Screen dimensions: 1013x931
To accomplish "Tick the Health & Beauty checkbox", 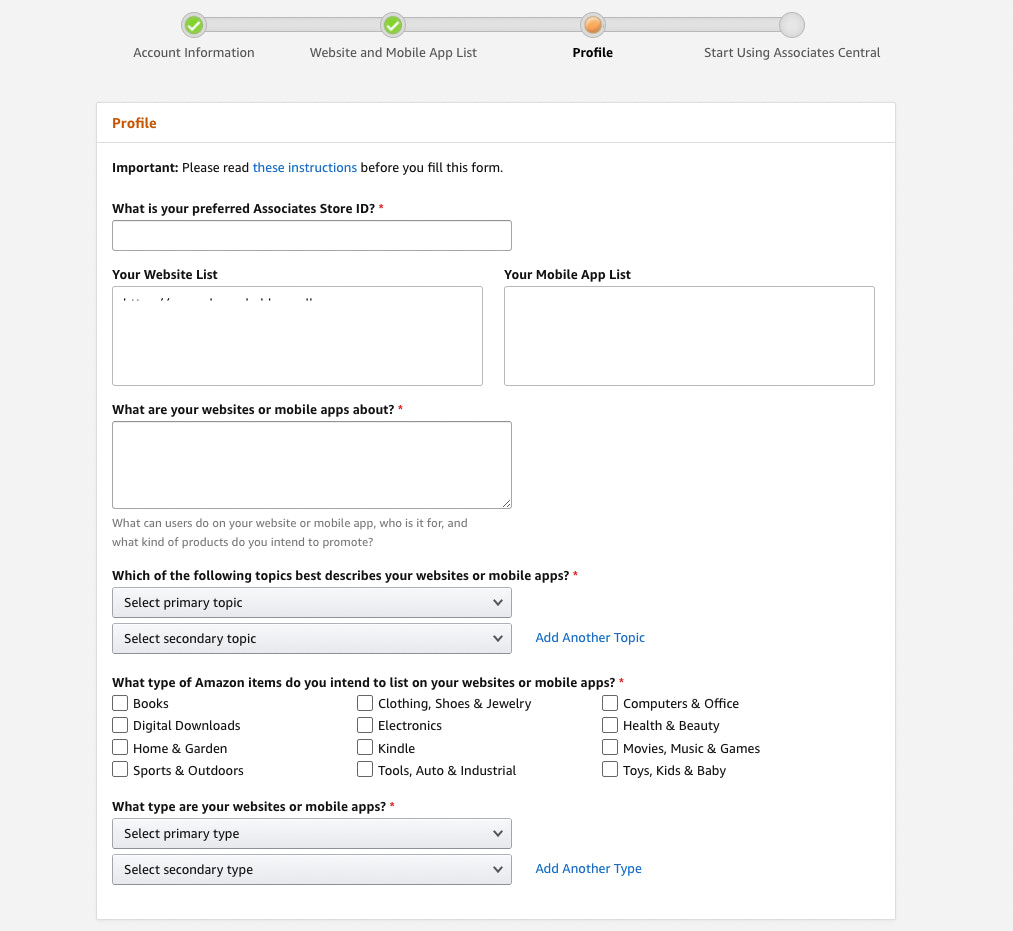I will click(610, 725).
